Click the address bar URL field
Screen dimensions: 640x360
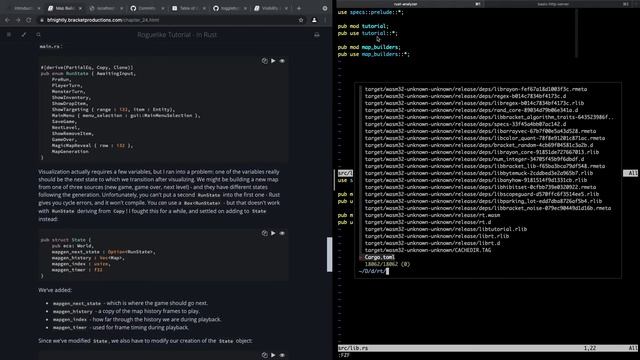point(171,20)
